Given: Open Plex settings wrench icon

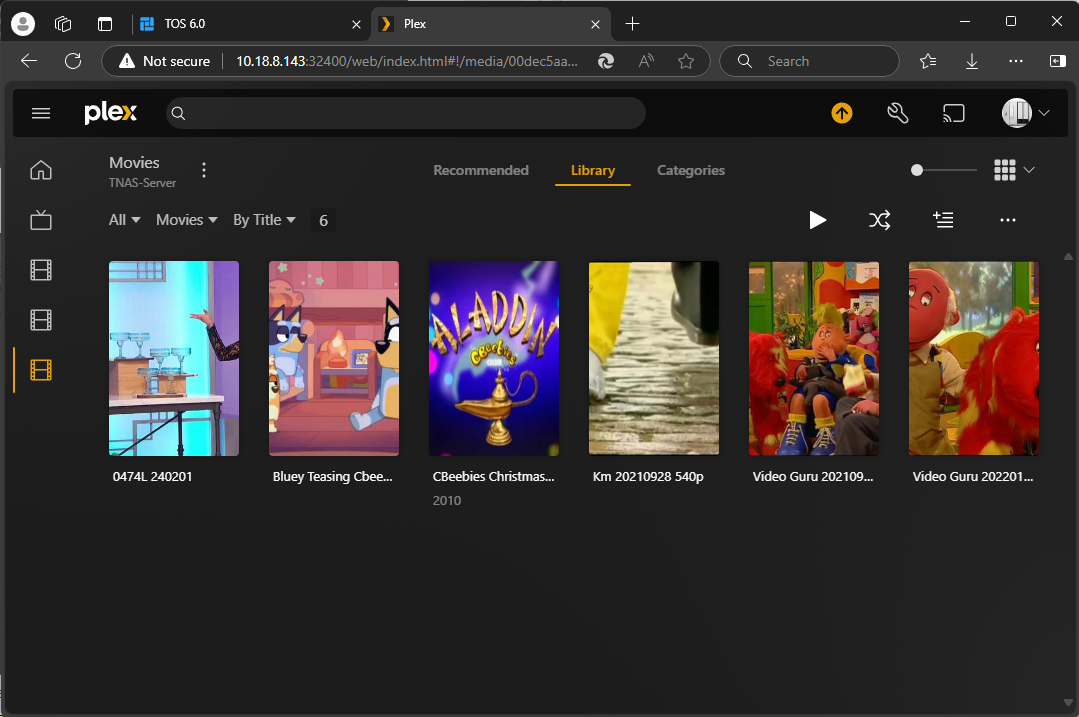Looking at the screenshot, I should pos(897,113).
